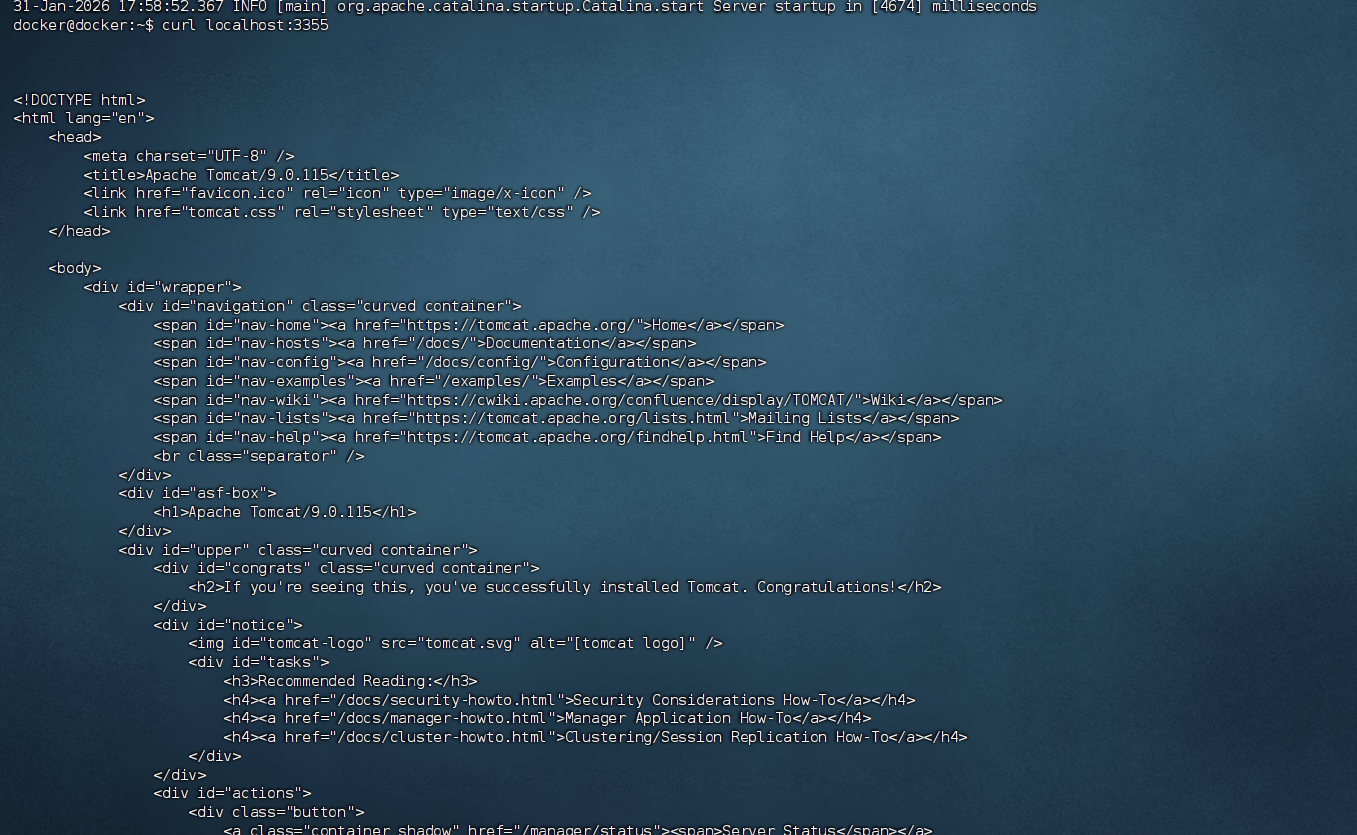Click the h2 Congratulations message line

point(565,587)
